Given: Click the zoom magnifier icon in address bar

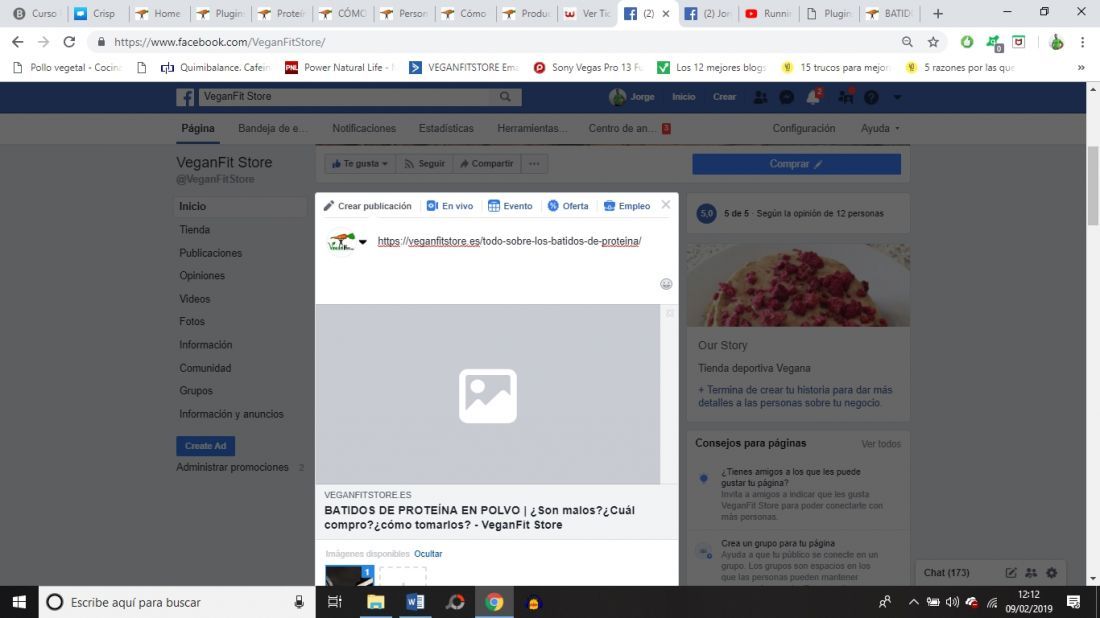Looking at the screenshot, I should click(x=907, y=42).
